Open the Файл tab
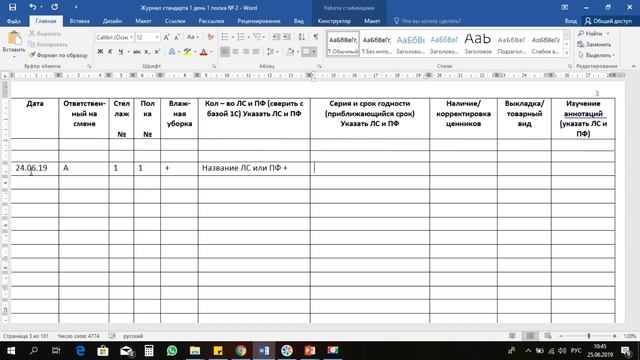The image size is (640, 360). pos(13,21)
